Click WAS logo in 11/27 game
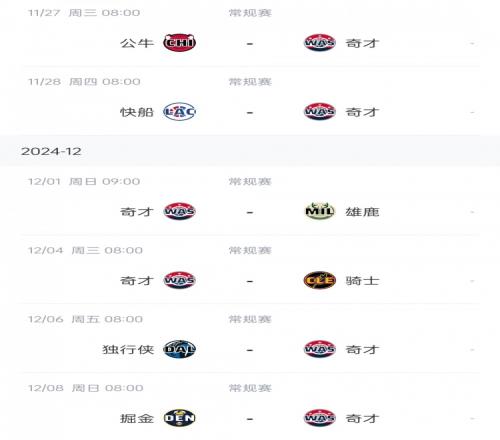 click(320, 43)
